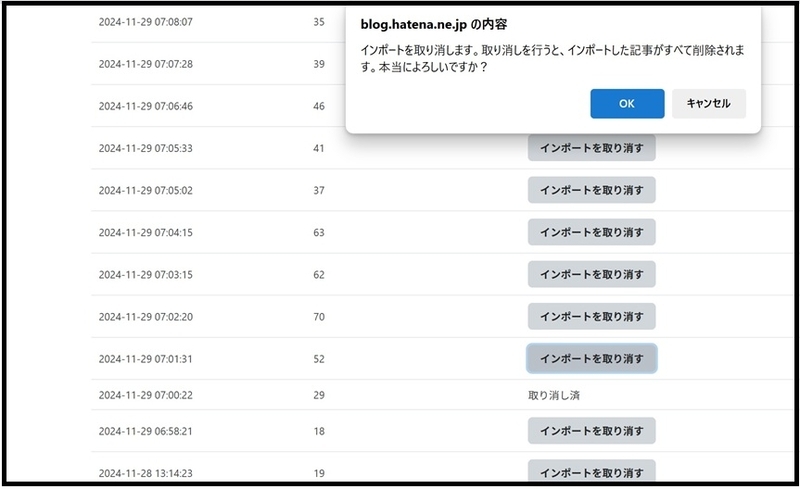Cancel import for the 07:05:33 row
This screenshot has height=489, width=800.
(591, 148)
